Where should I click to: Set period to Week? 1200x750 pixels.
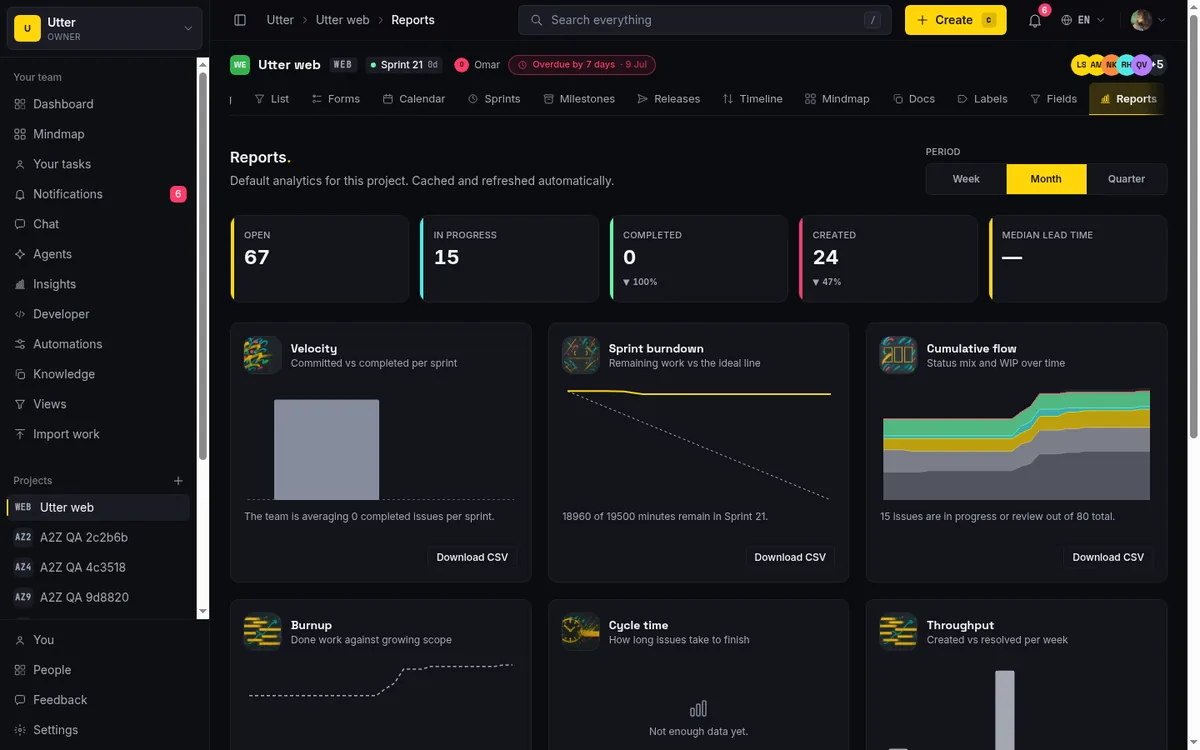point(966,179)
